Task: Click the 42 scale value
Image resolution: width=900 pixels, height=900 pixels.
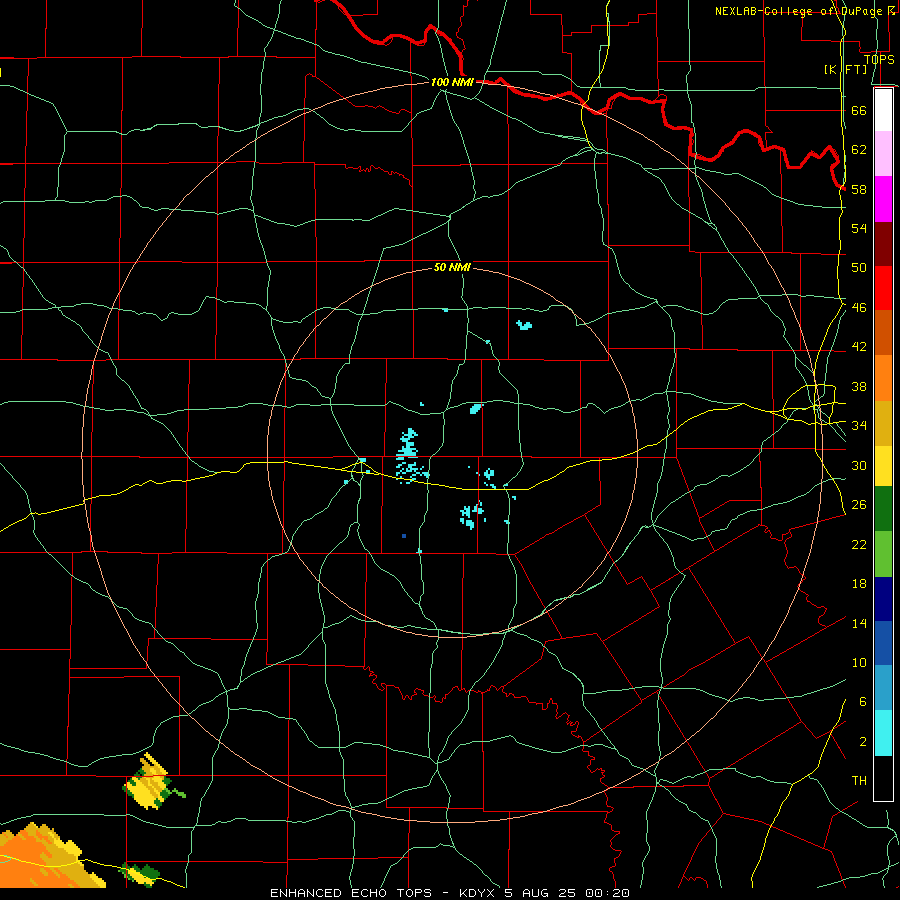Action: [x=859, y=347]
